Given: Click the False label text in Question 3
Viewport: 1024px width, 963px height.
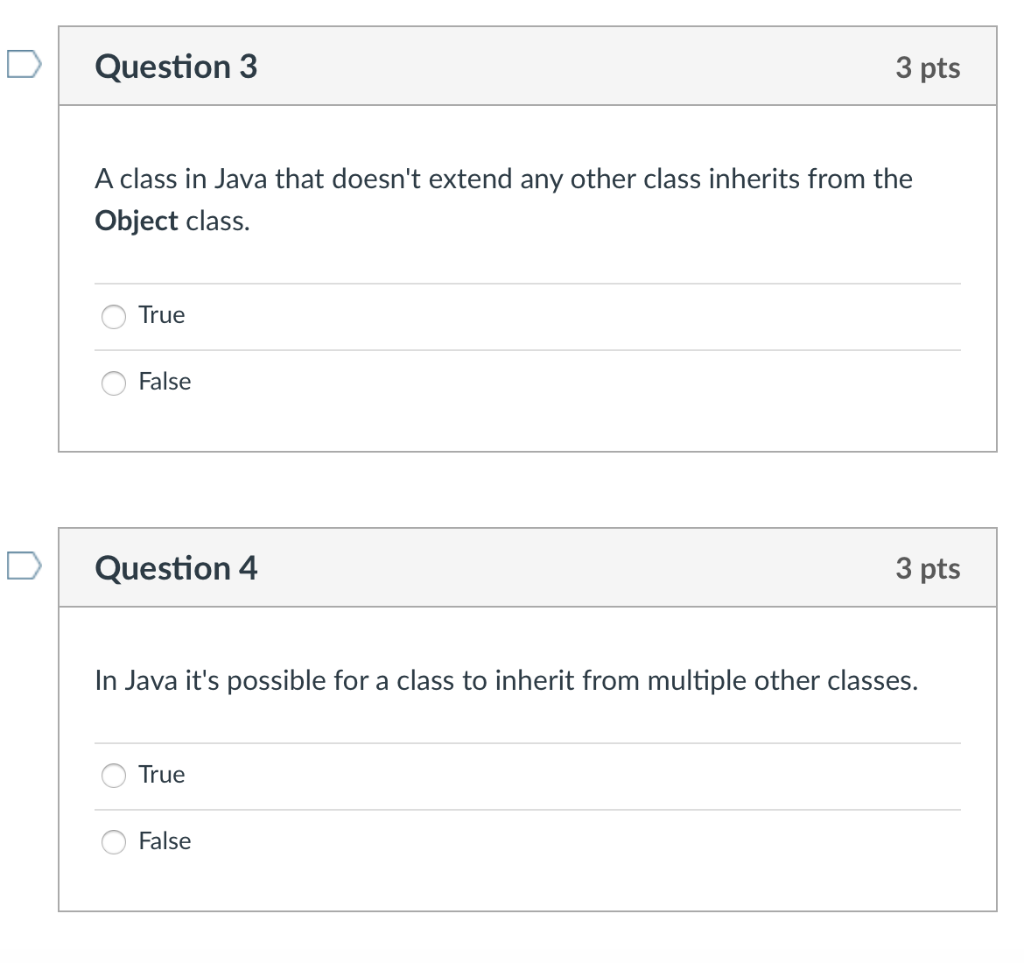Looking at the screenshot, I should 165,382.
